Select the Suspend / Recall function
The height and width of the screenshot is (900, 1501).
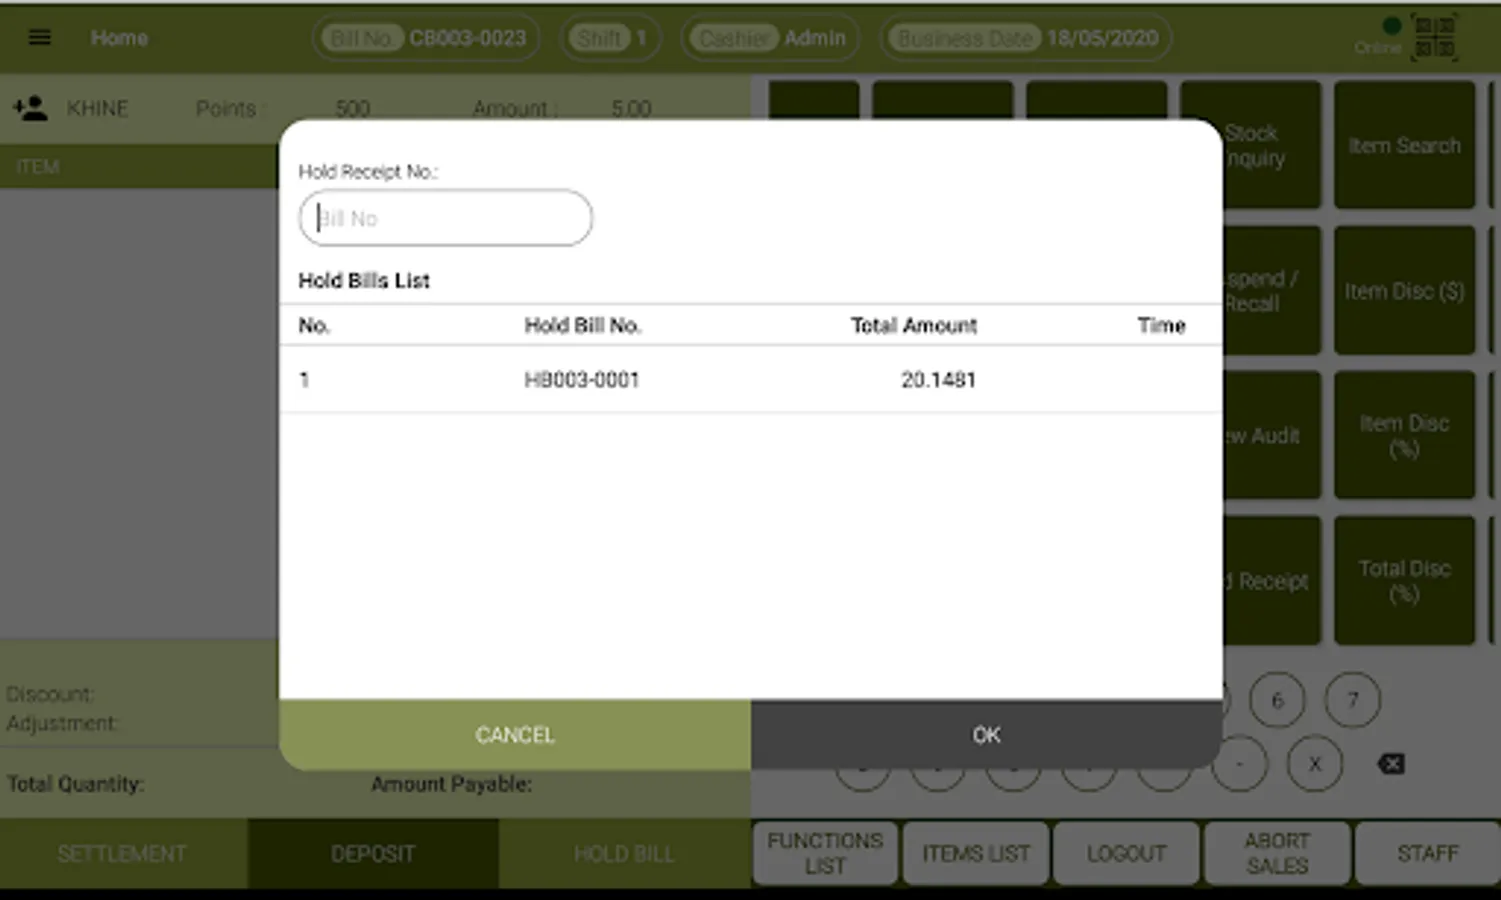coord(1251,290)
